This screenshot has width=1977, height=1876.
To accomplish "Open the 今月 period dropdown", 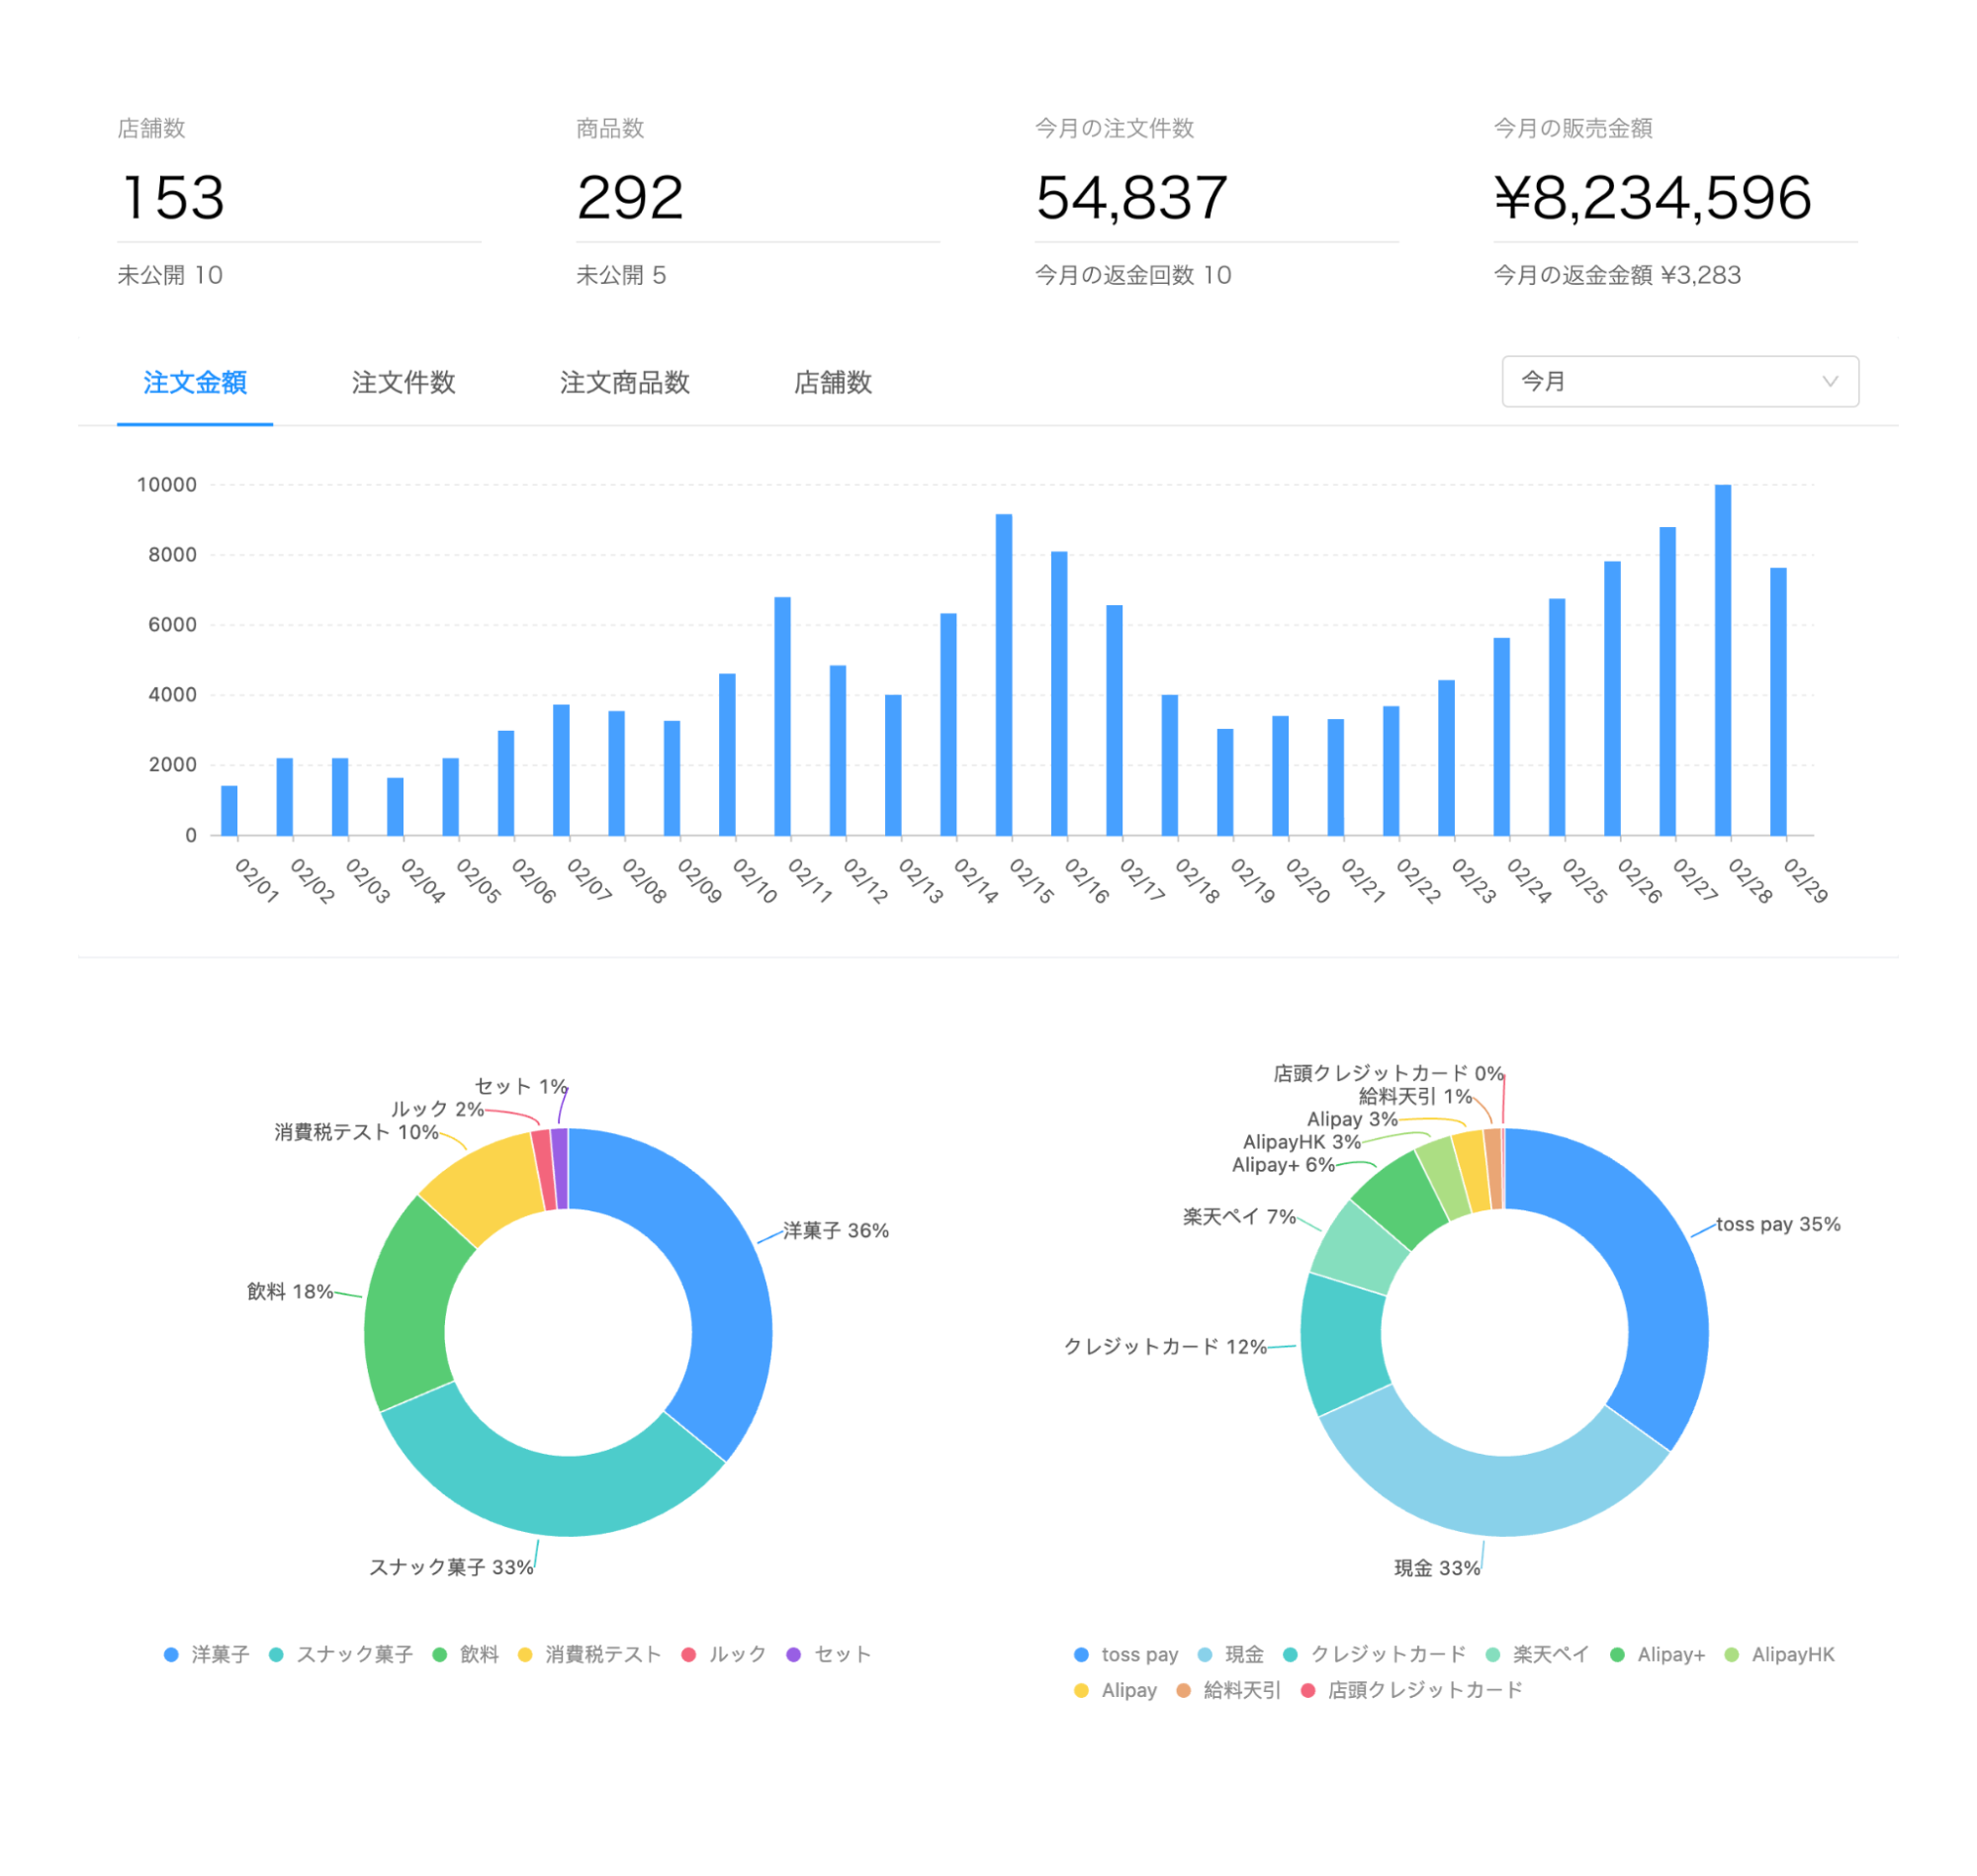I will [1679, 381].
